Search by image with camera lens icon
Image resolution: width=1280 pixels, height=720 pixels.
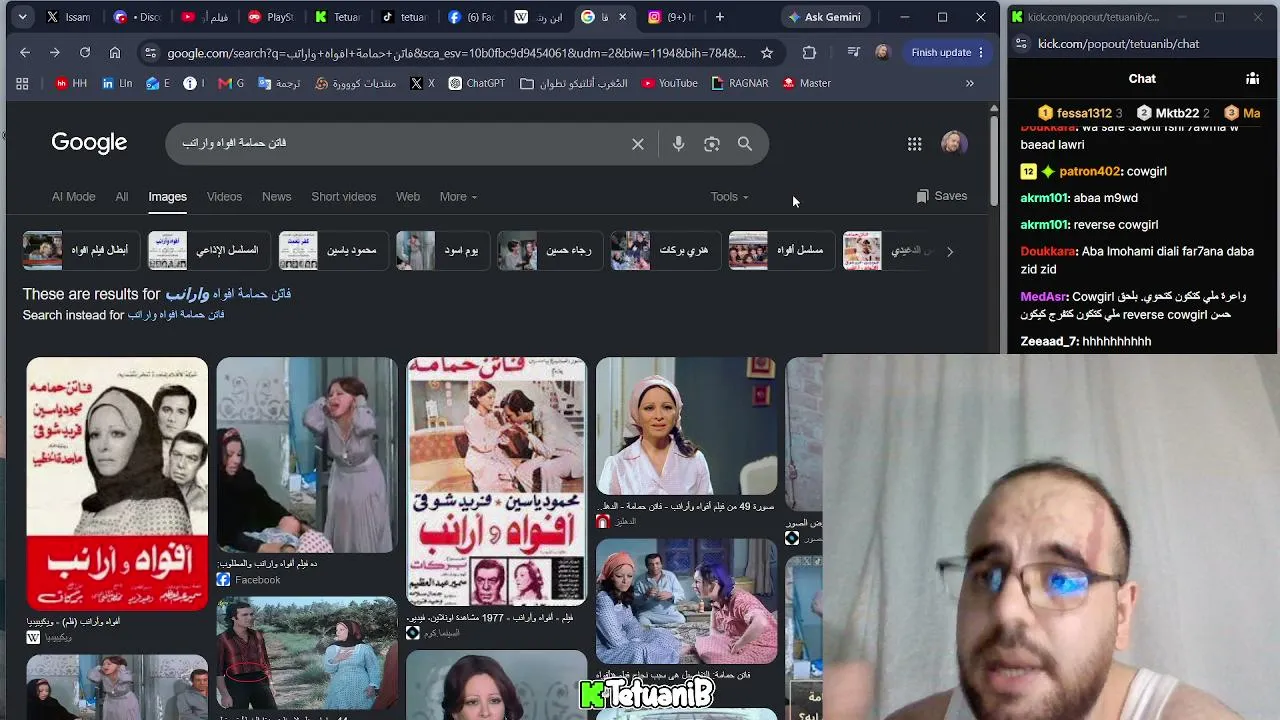coord(712,144)
